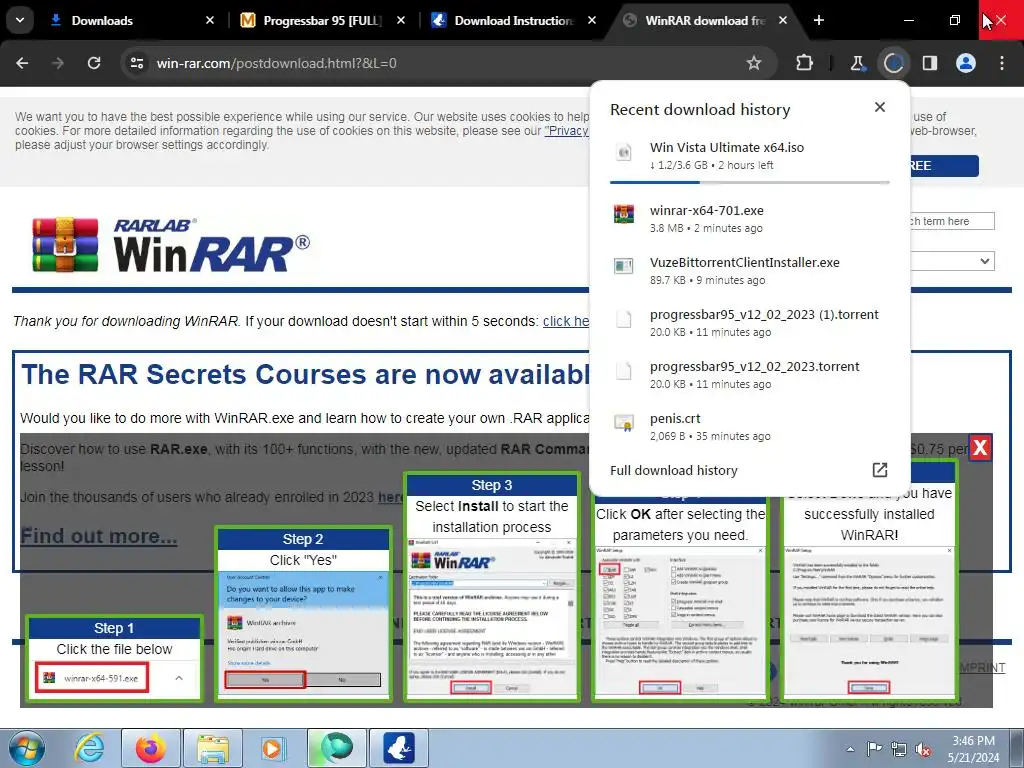
Task: Open Windows Explorer from taskbar
Action: pyautogui.click(x=213, y=748)
